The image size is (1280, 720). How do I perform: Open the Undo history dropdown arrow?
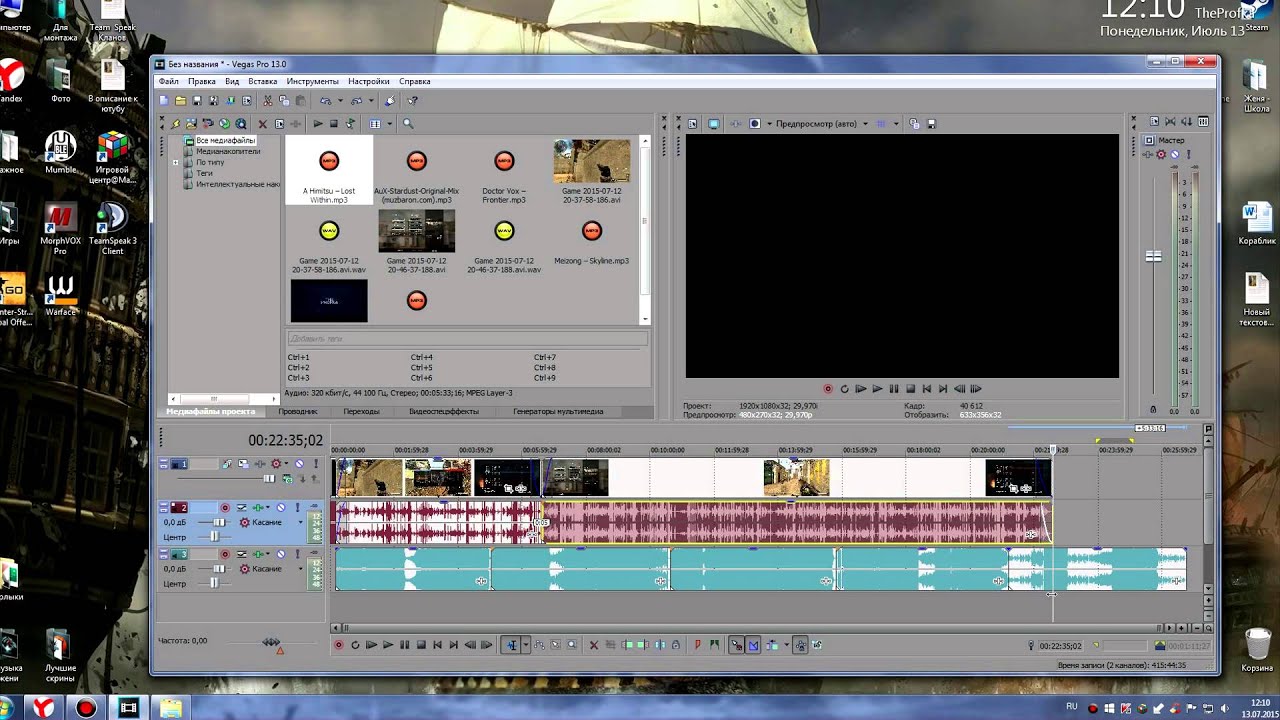click(340, 101)
